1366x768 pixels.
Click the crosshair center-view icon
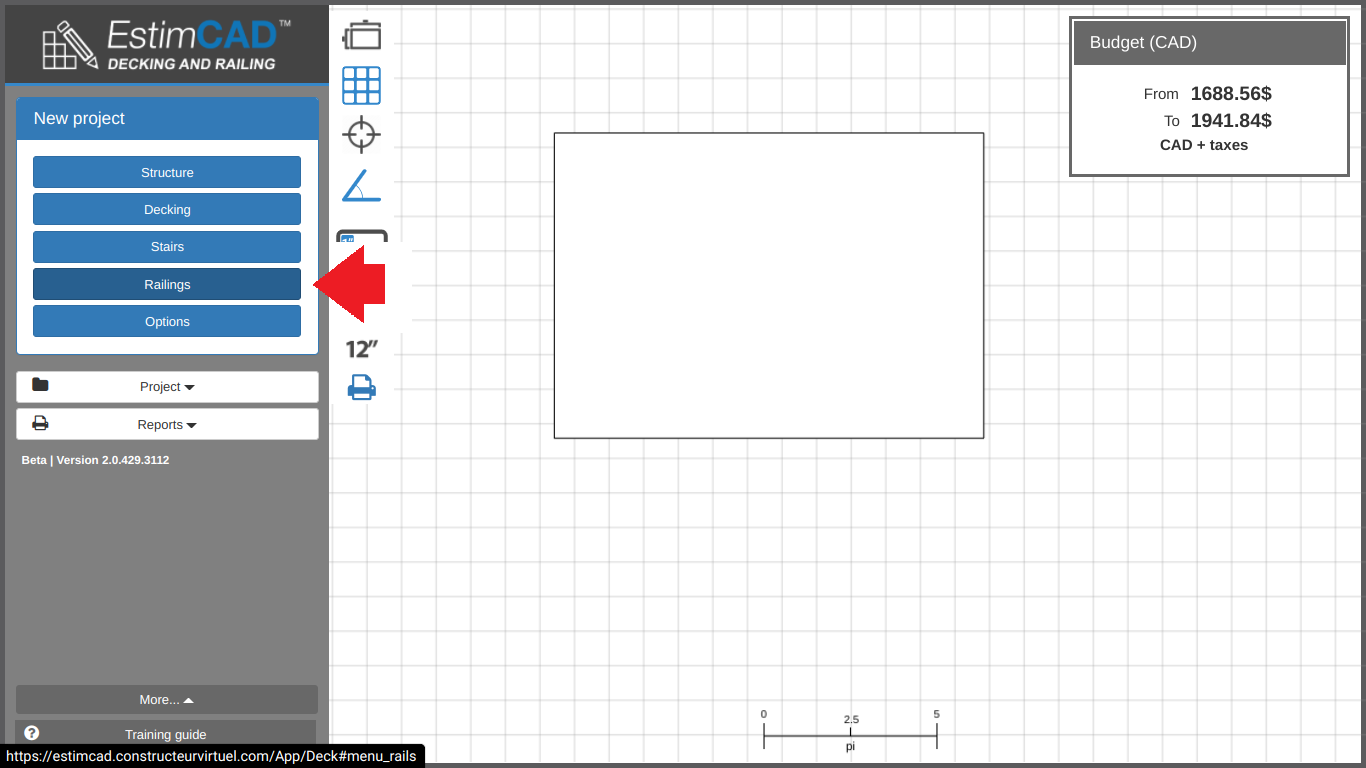tap(361, 134)
